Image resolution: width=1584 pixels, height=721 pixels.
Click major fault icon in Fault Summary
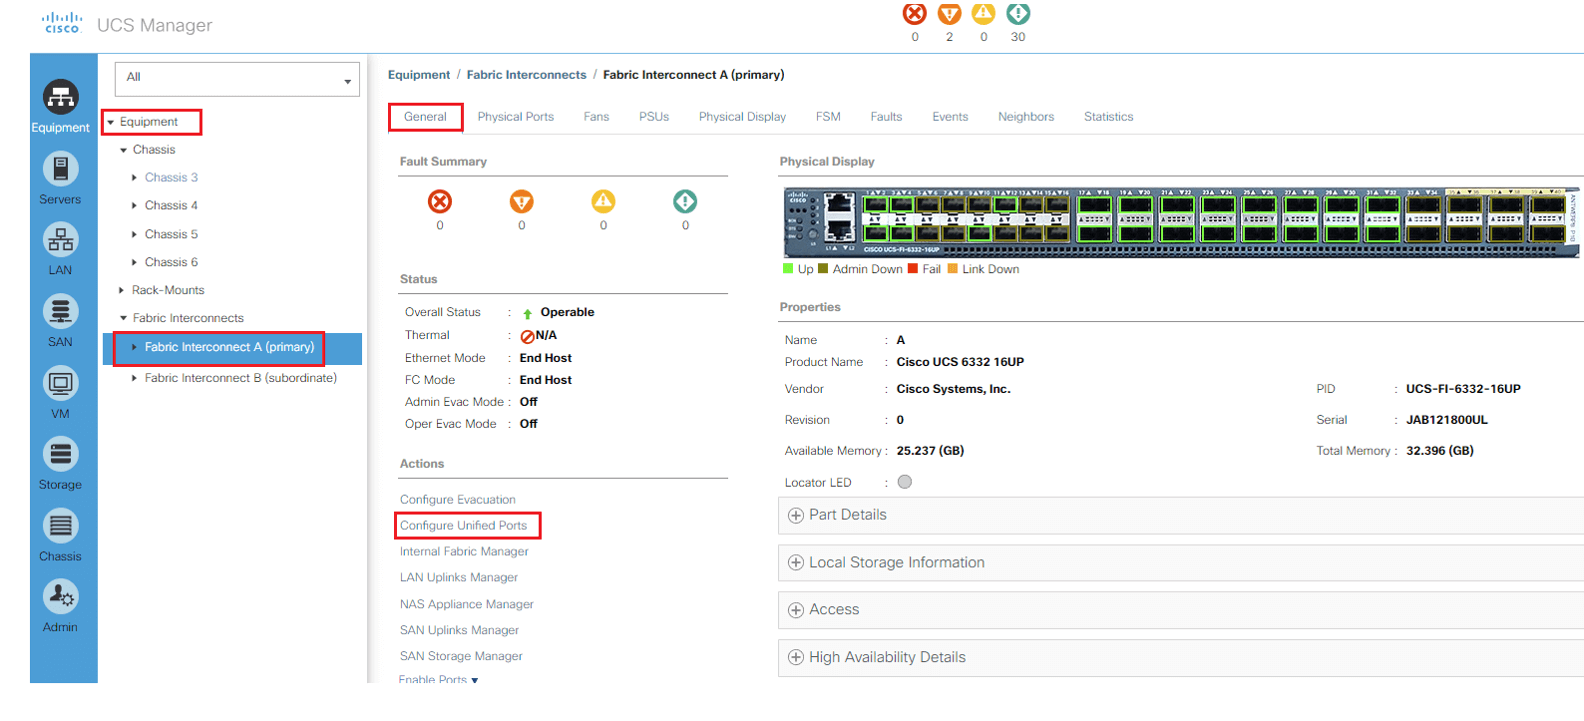pyautogui.click(x=522, y=202)
